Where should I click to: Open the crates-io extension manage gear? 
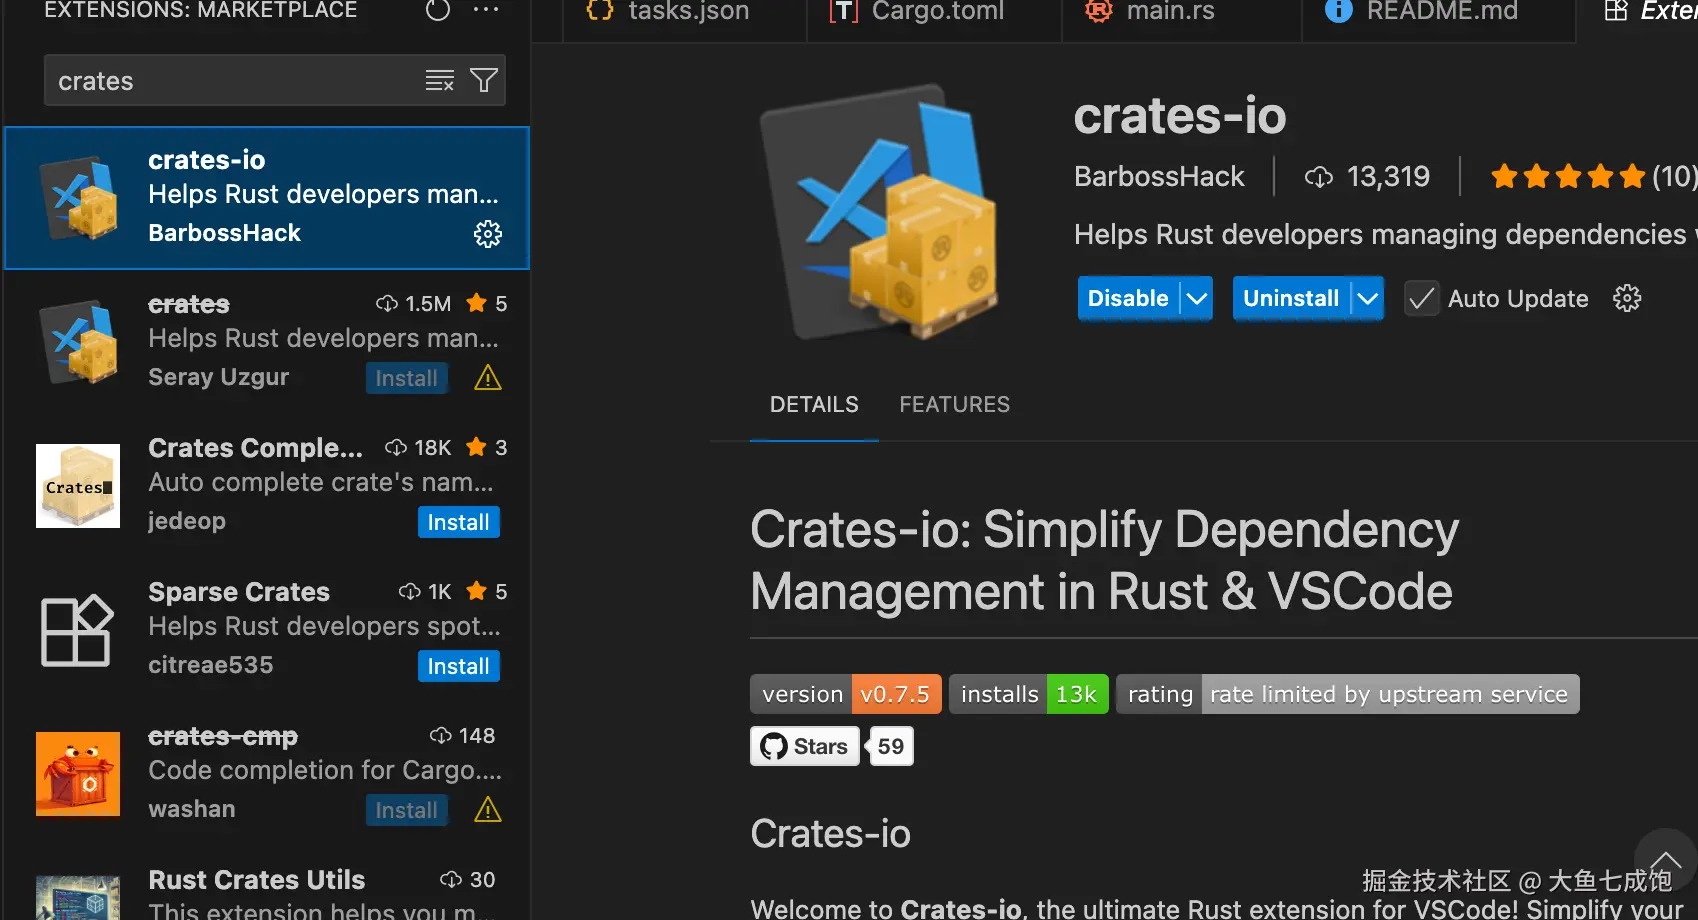[1627, 297]
